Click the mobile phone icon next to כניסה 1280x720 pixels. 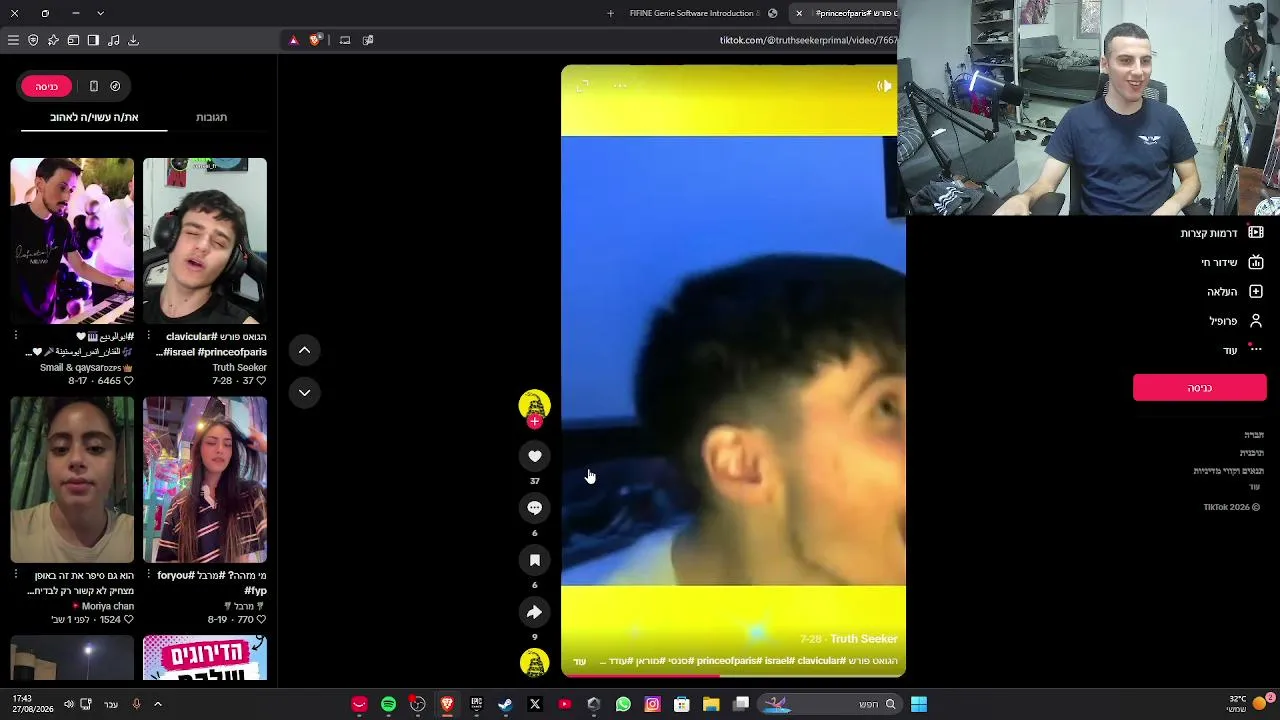pos(94,86)
